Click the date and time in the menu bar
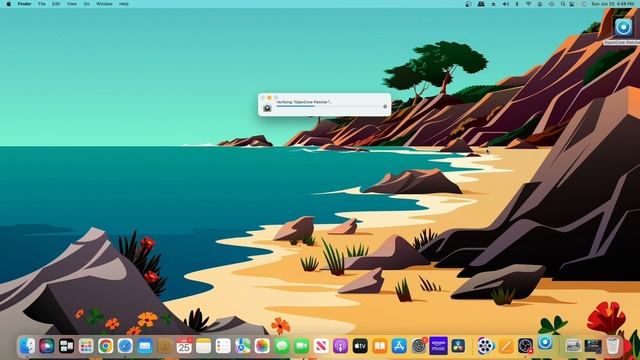The height and width of the screenshot is (360, 640). pyautogui.click(x=613, y=4)
